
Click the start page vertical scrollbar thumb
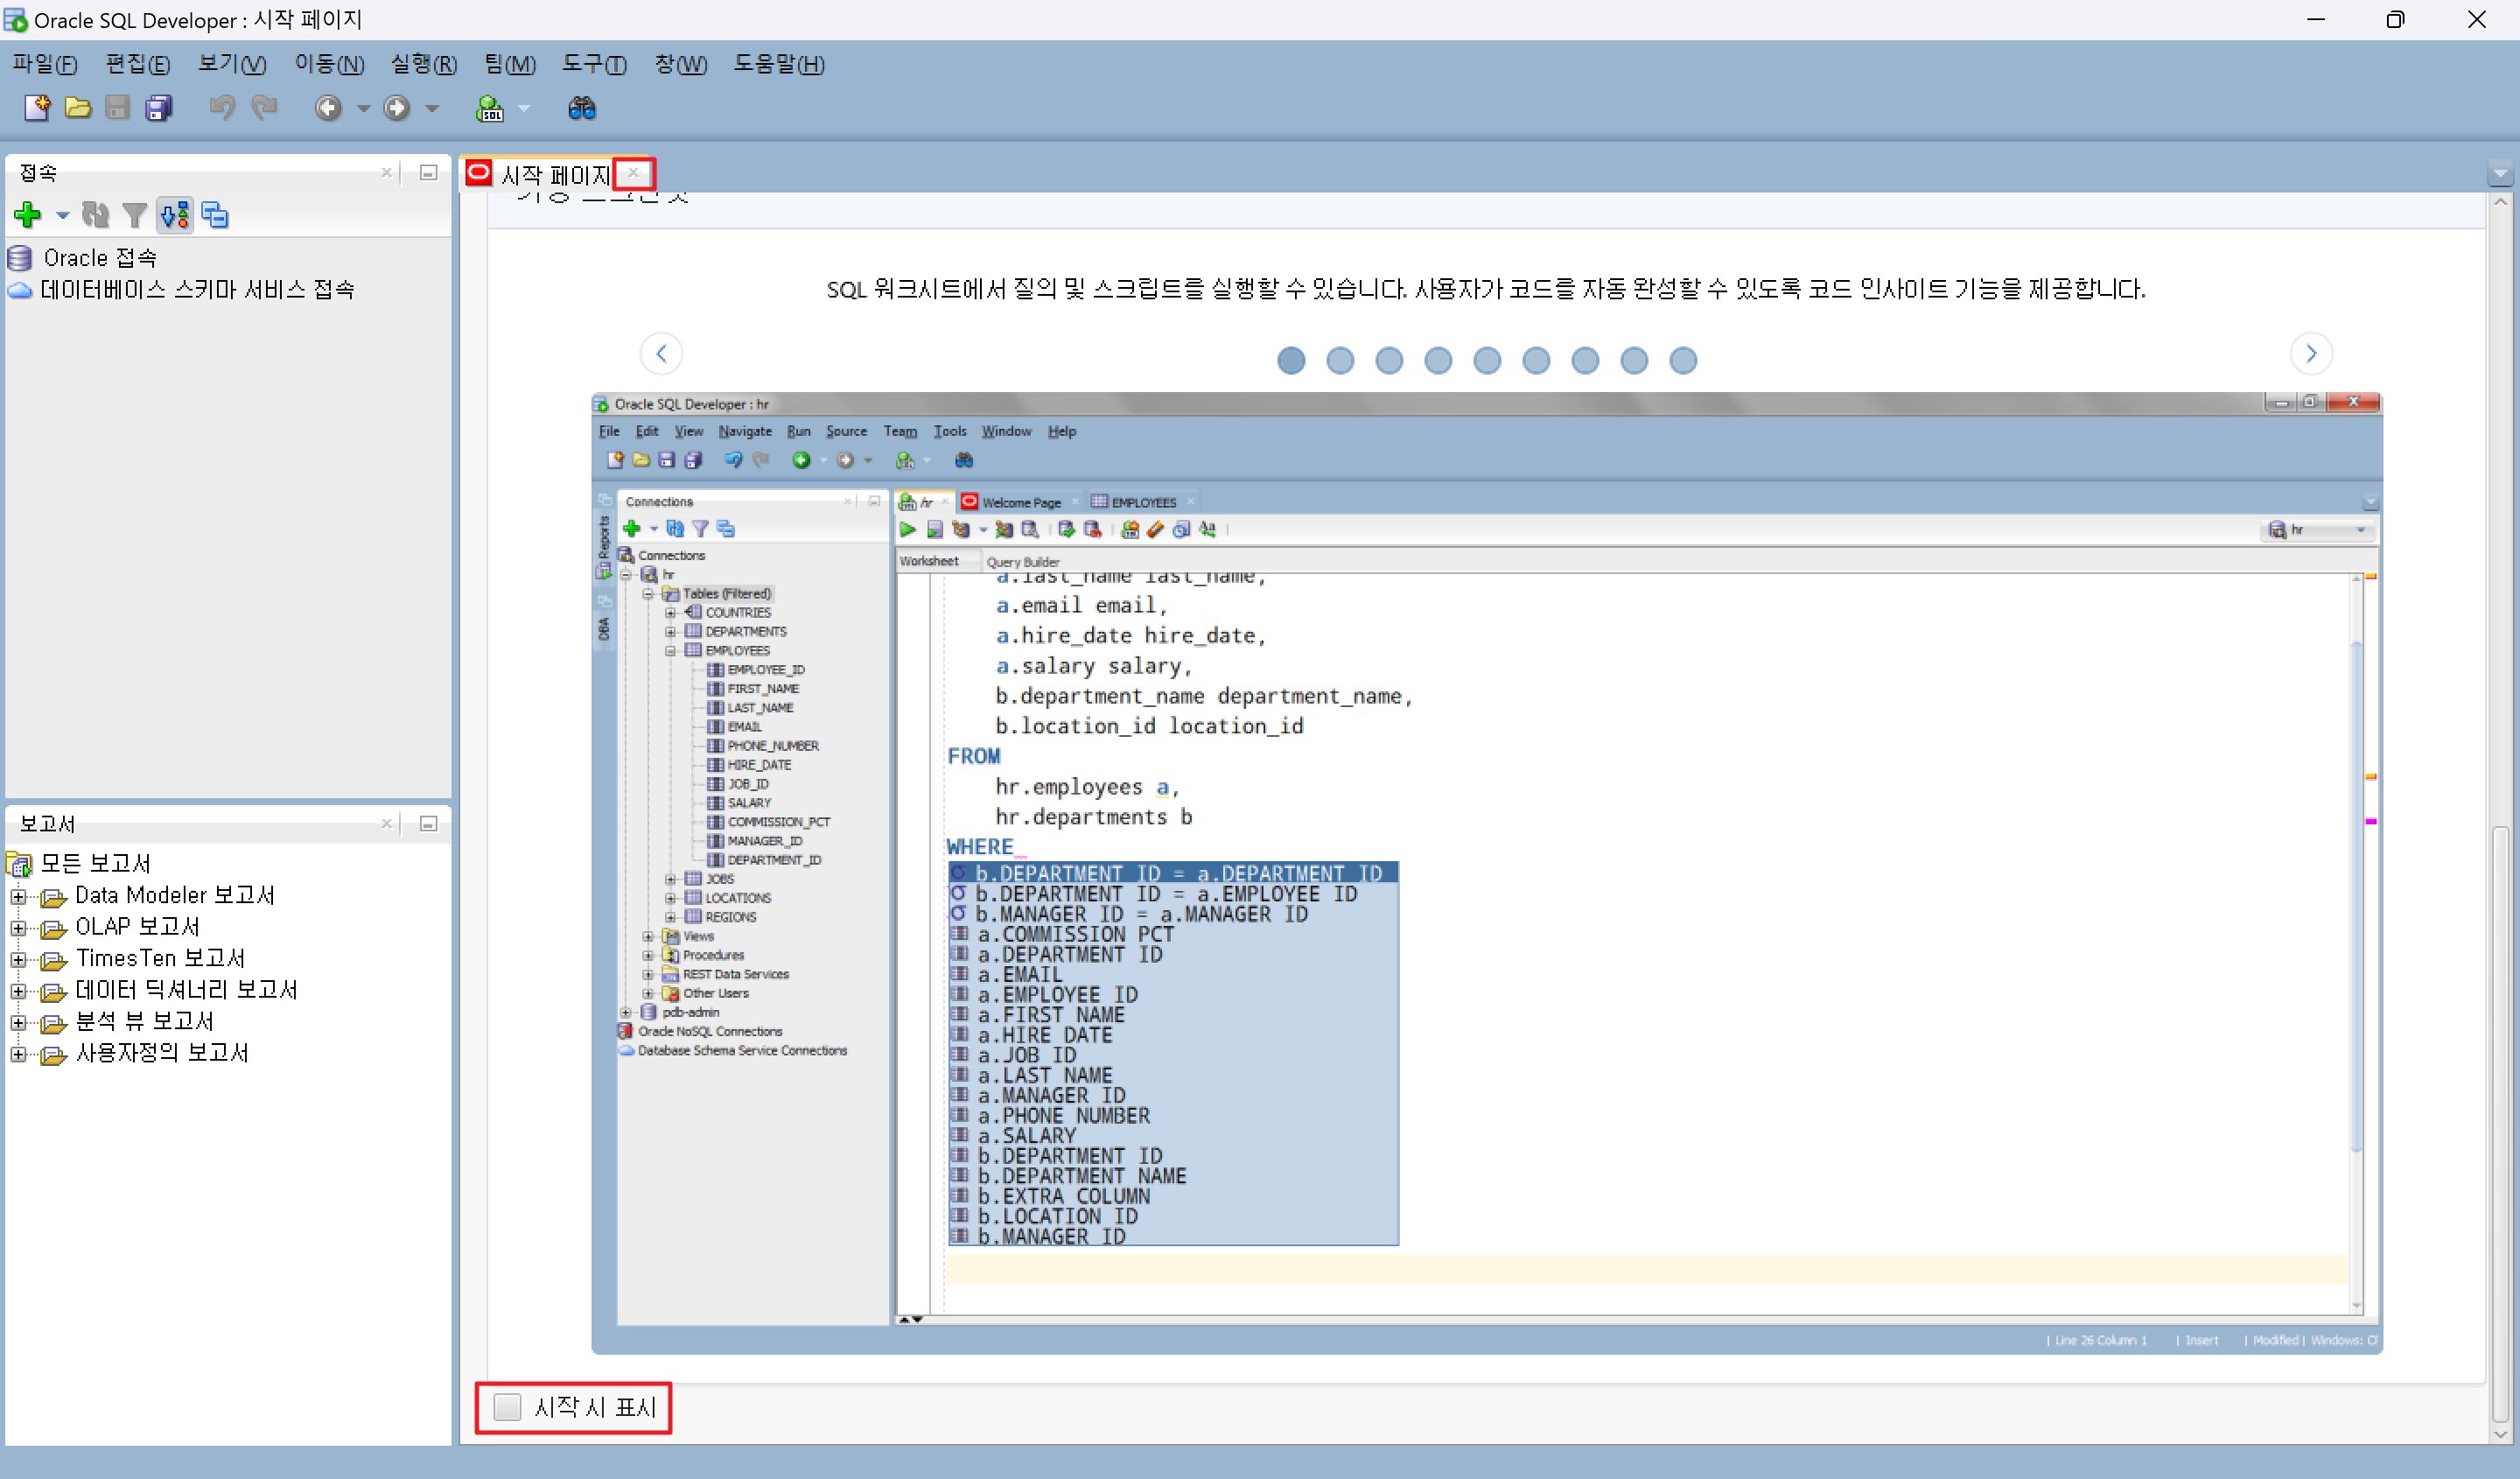tap(2500, 1123)
